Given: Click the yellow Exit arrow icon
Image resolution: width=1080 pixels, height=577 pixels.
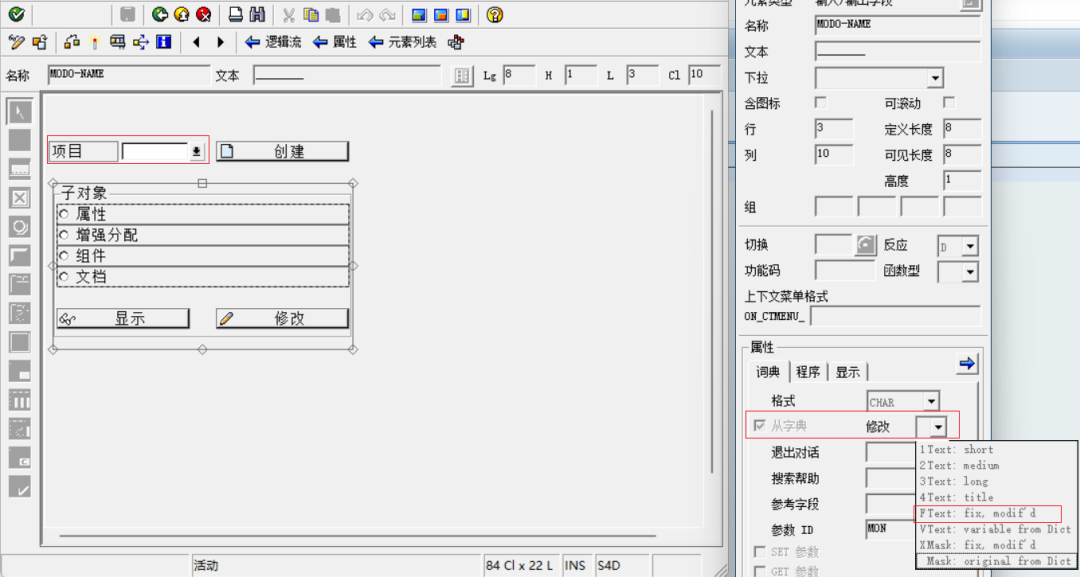Looking at the screenshot, I should 182,14.
